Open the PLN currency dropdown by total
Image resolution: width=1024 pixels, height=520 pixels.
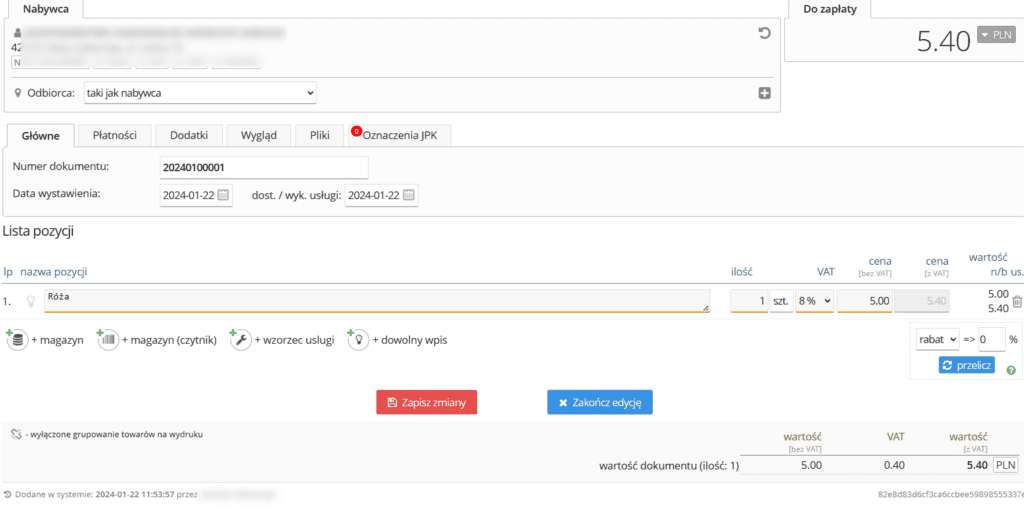(995, 35)
